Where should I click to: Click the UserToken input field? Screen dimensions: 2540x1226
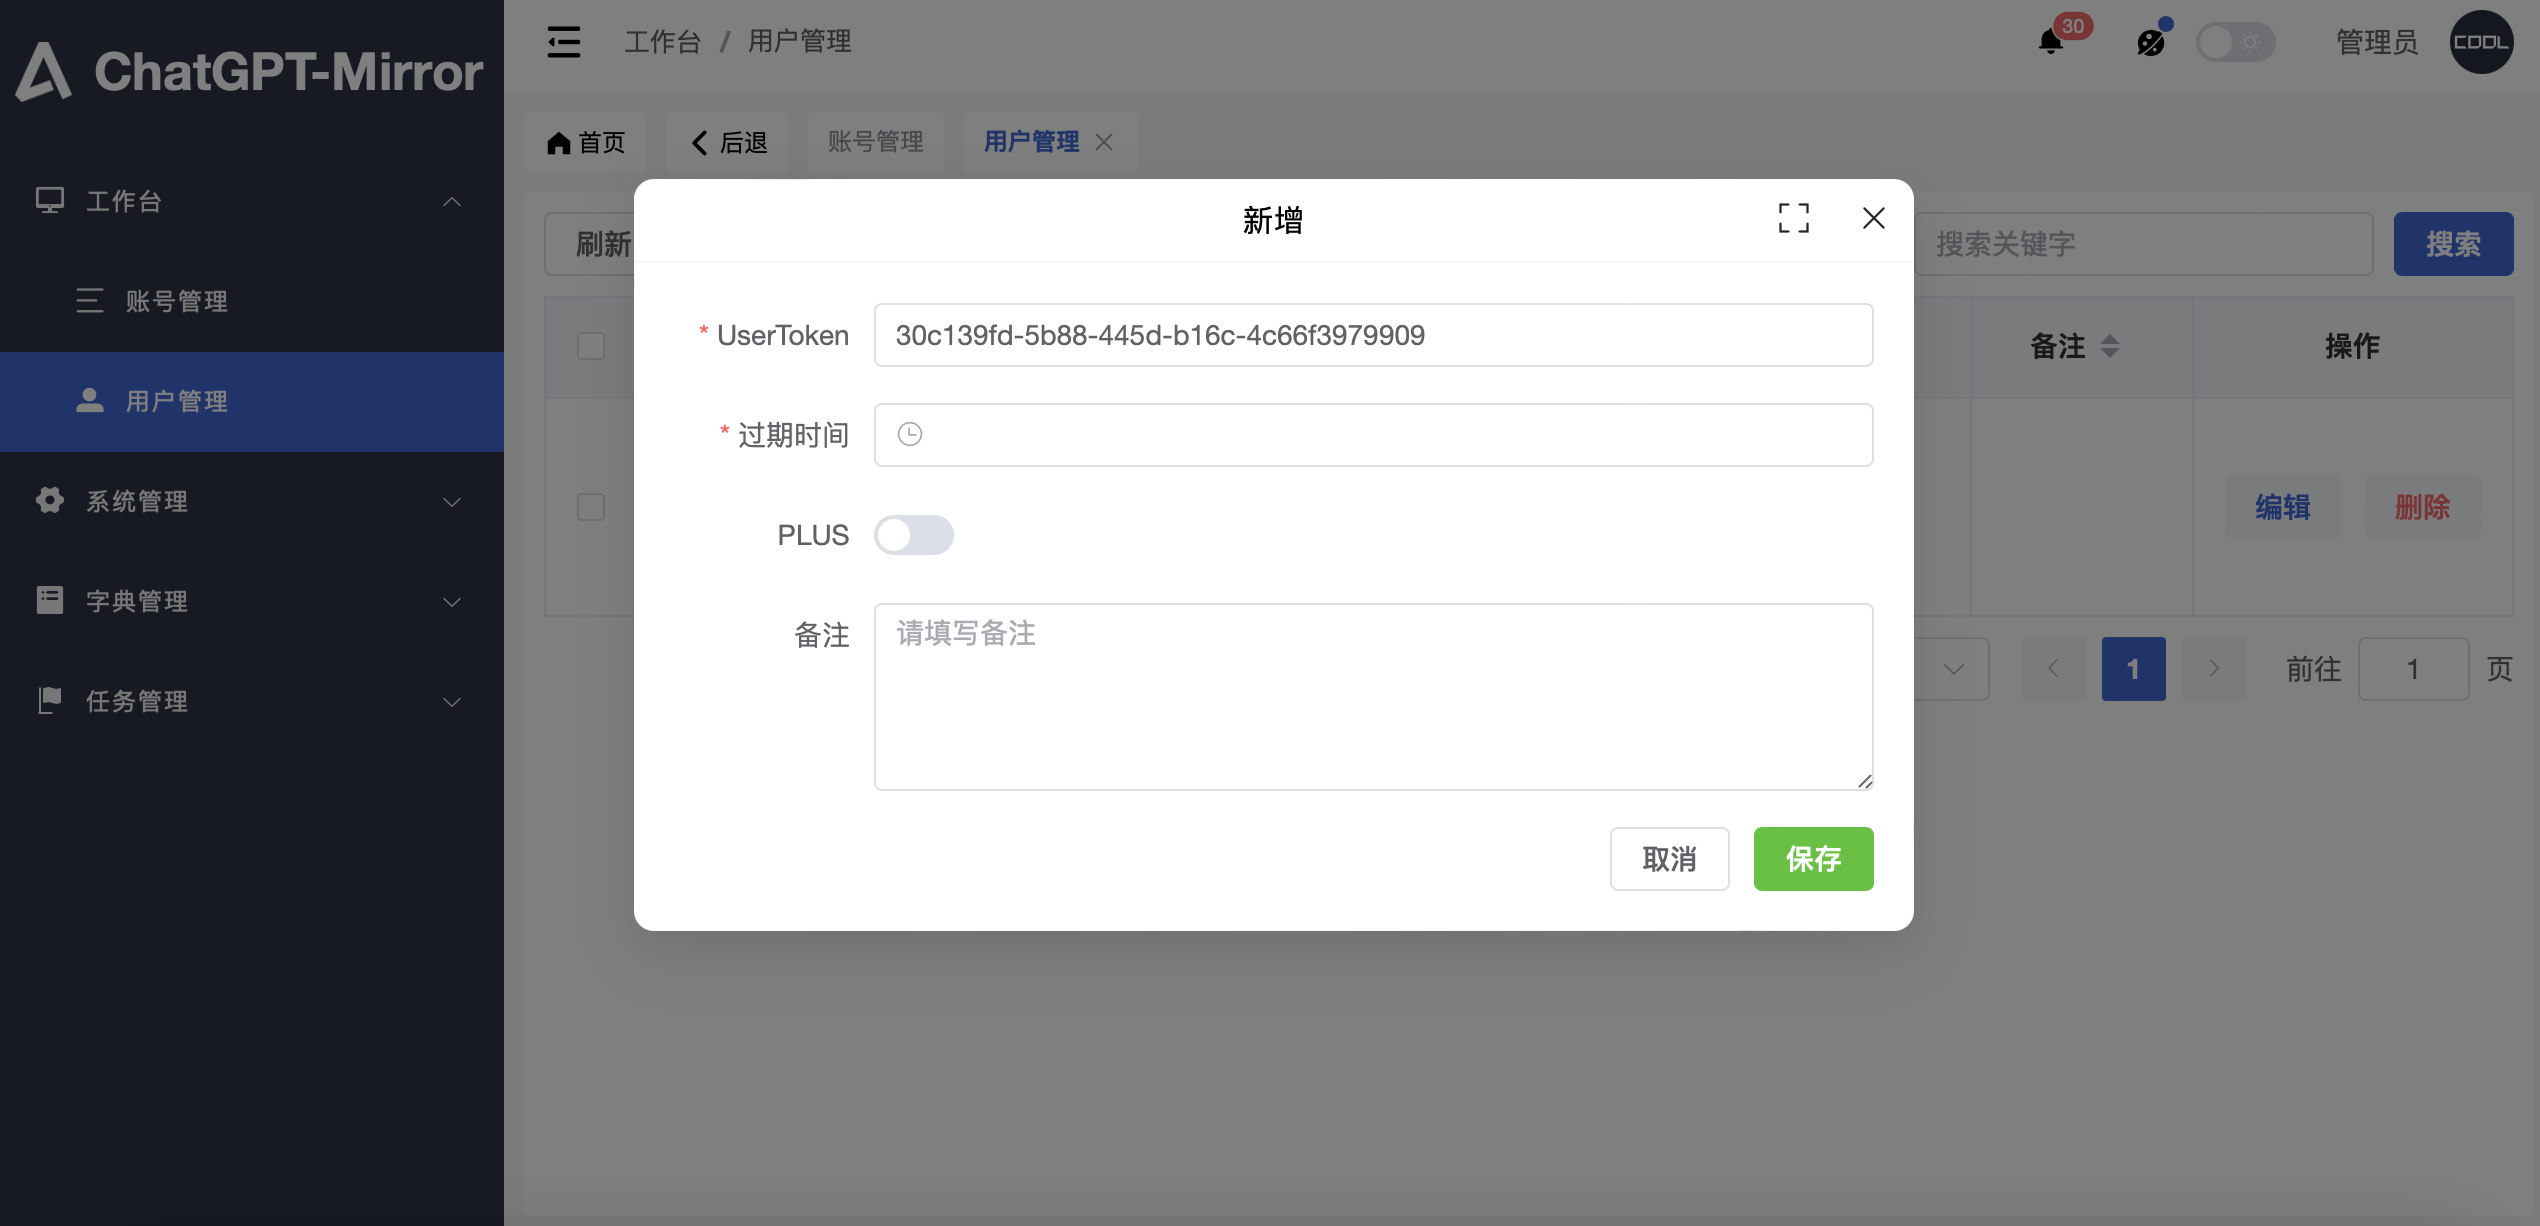coord(1372,335)
